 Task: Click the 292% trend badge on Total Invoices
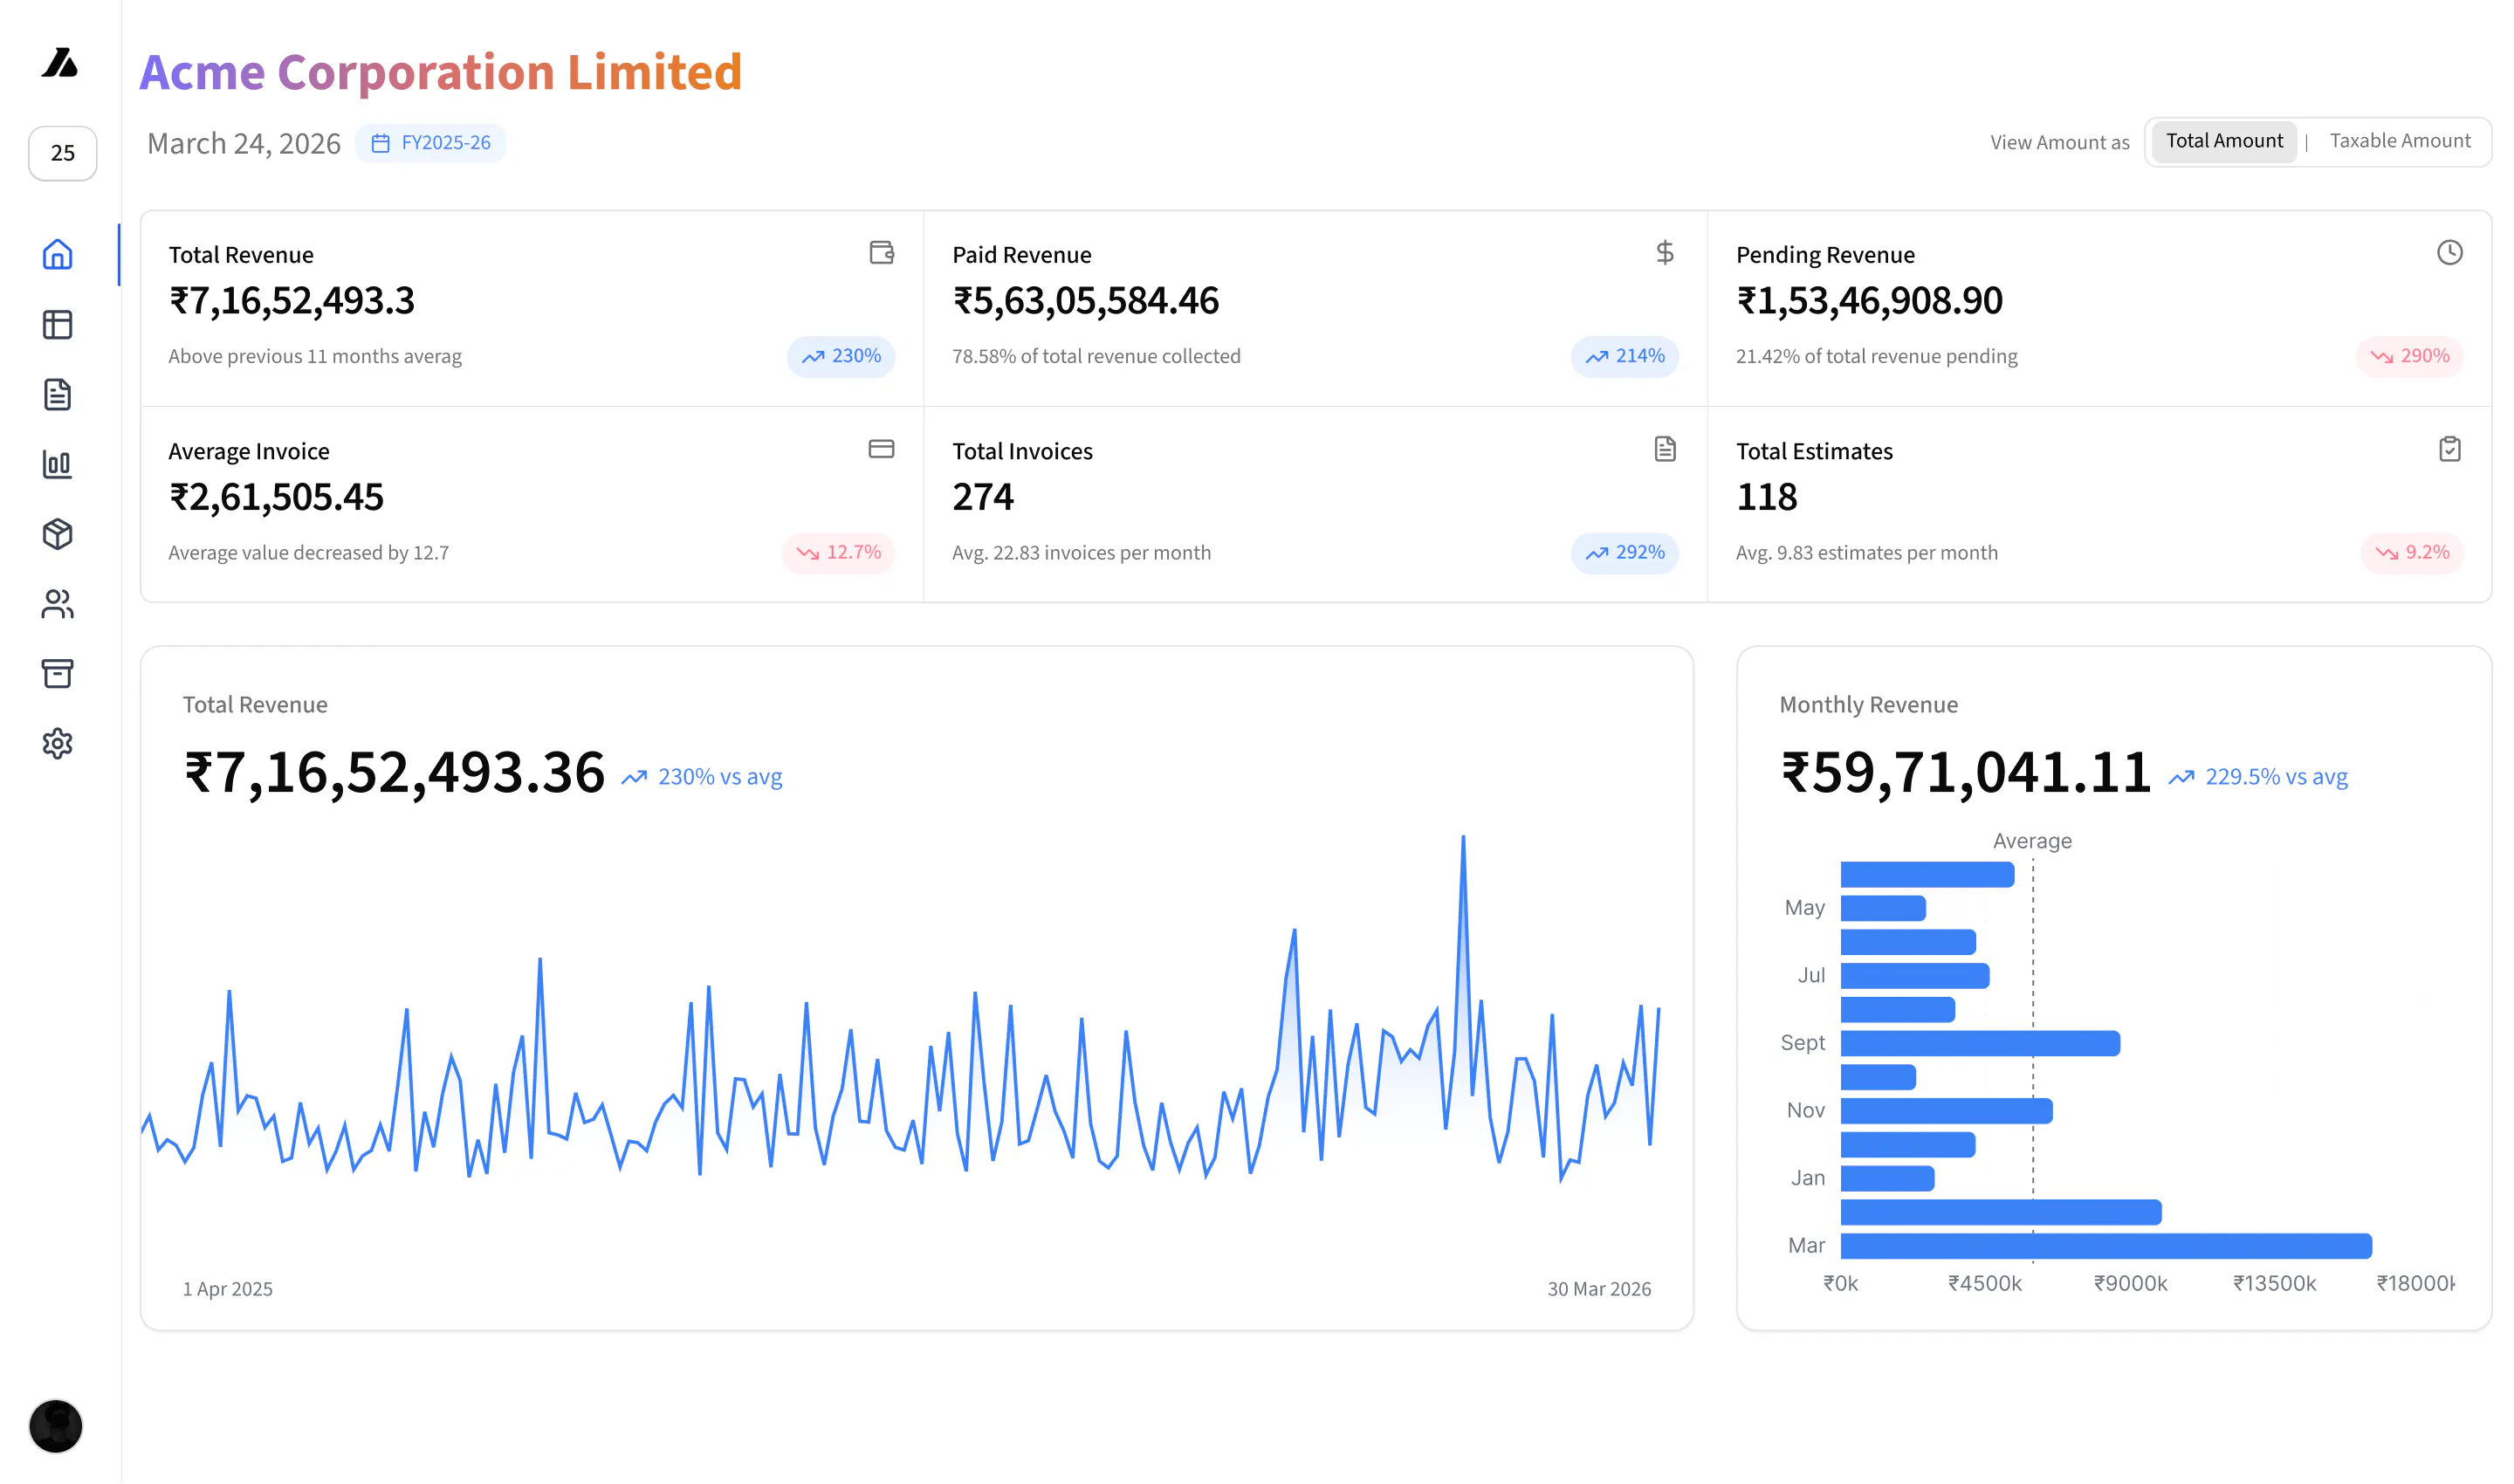coord(1625,553)
